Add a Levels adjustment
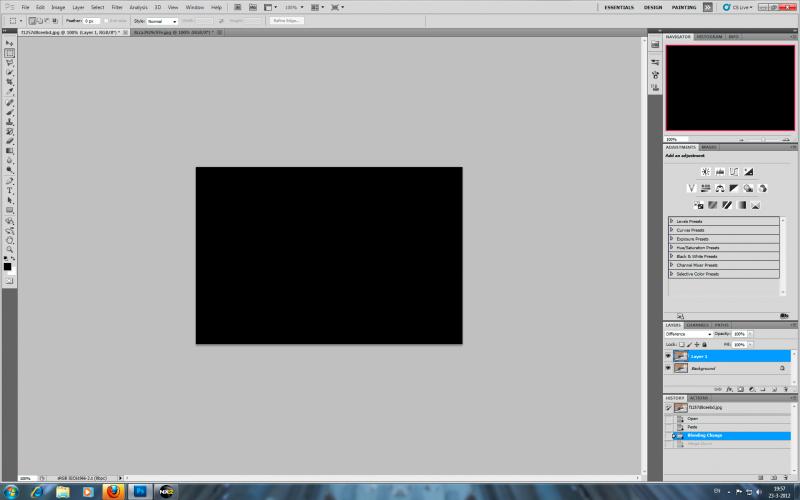Viewport: 800px width, 500px height. pyautogui.click(x=719, y=172)
